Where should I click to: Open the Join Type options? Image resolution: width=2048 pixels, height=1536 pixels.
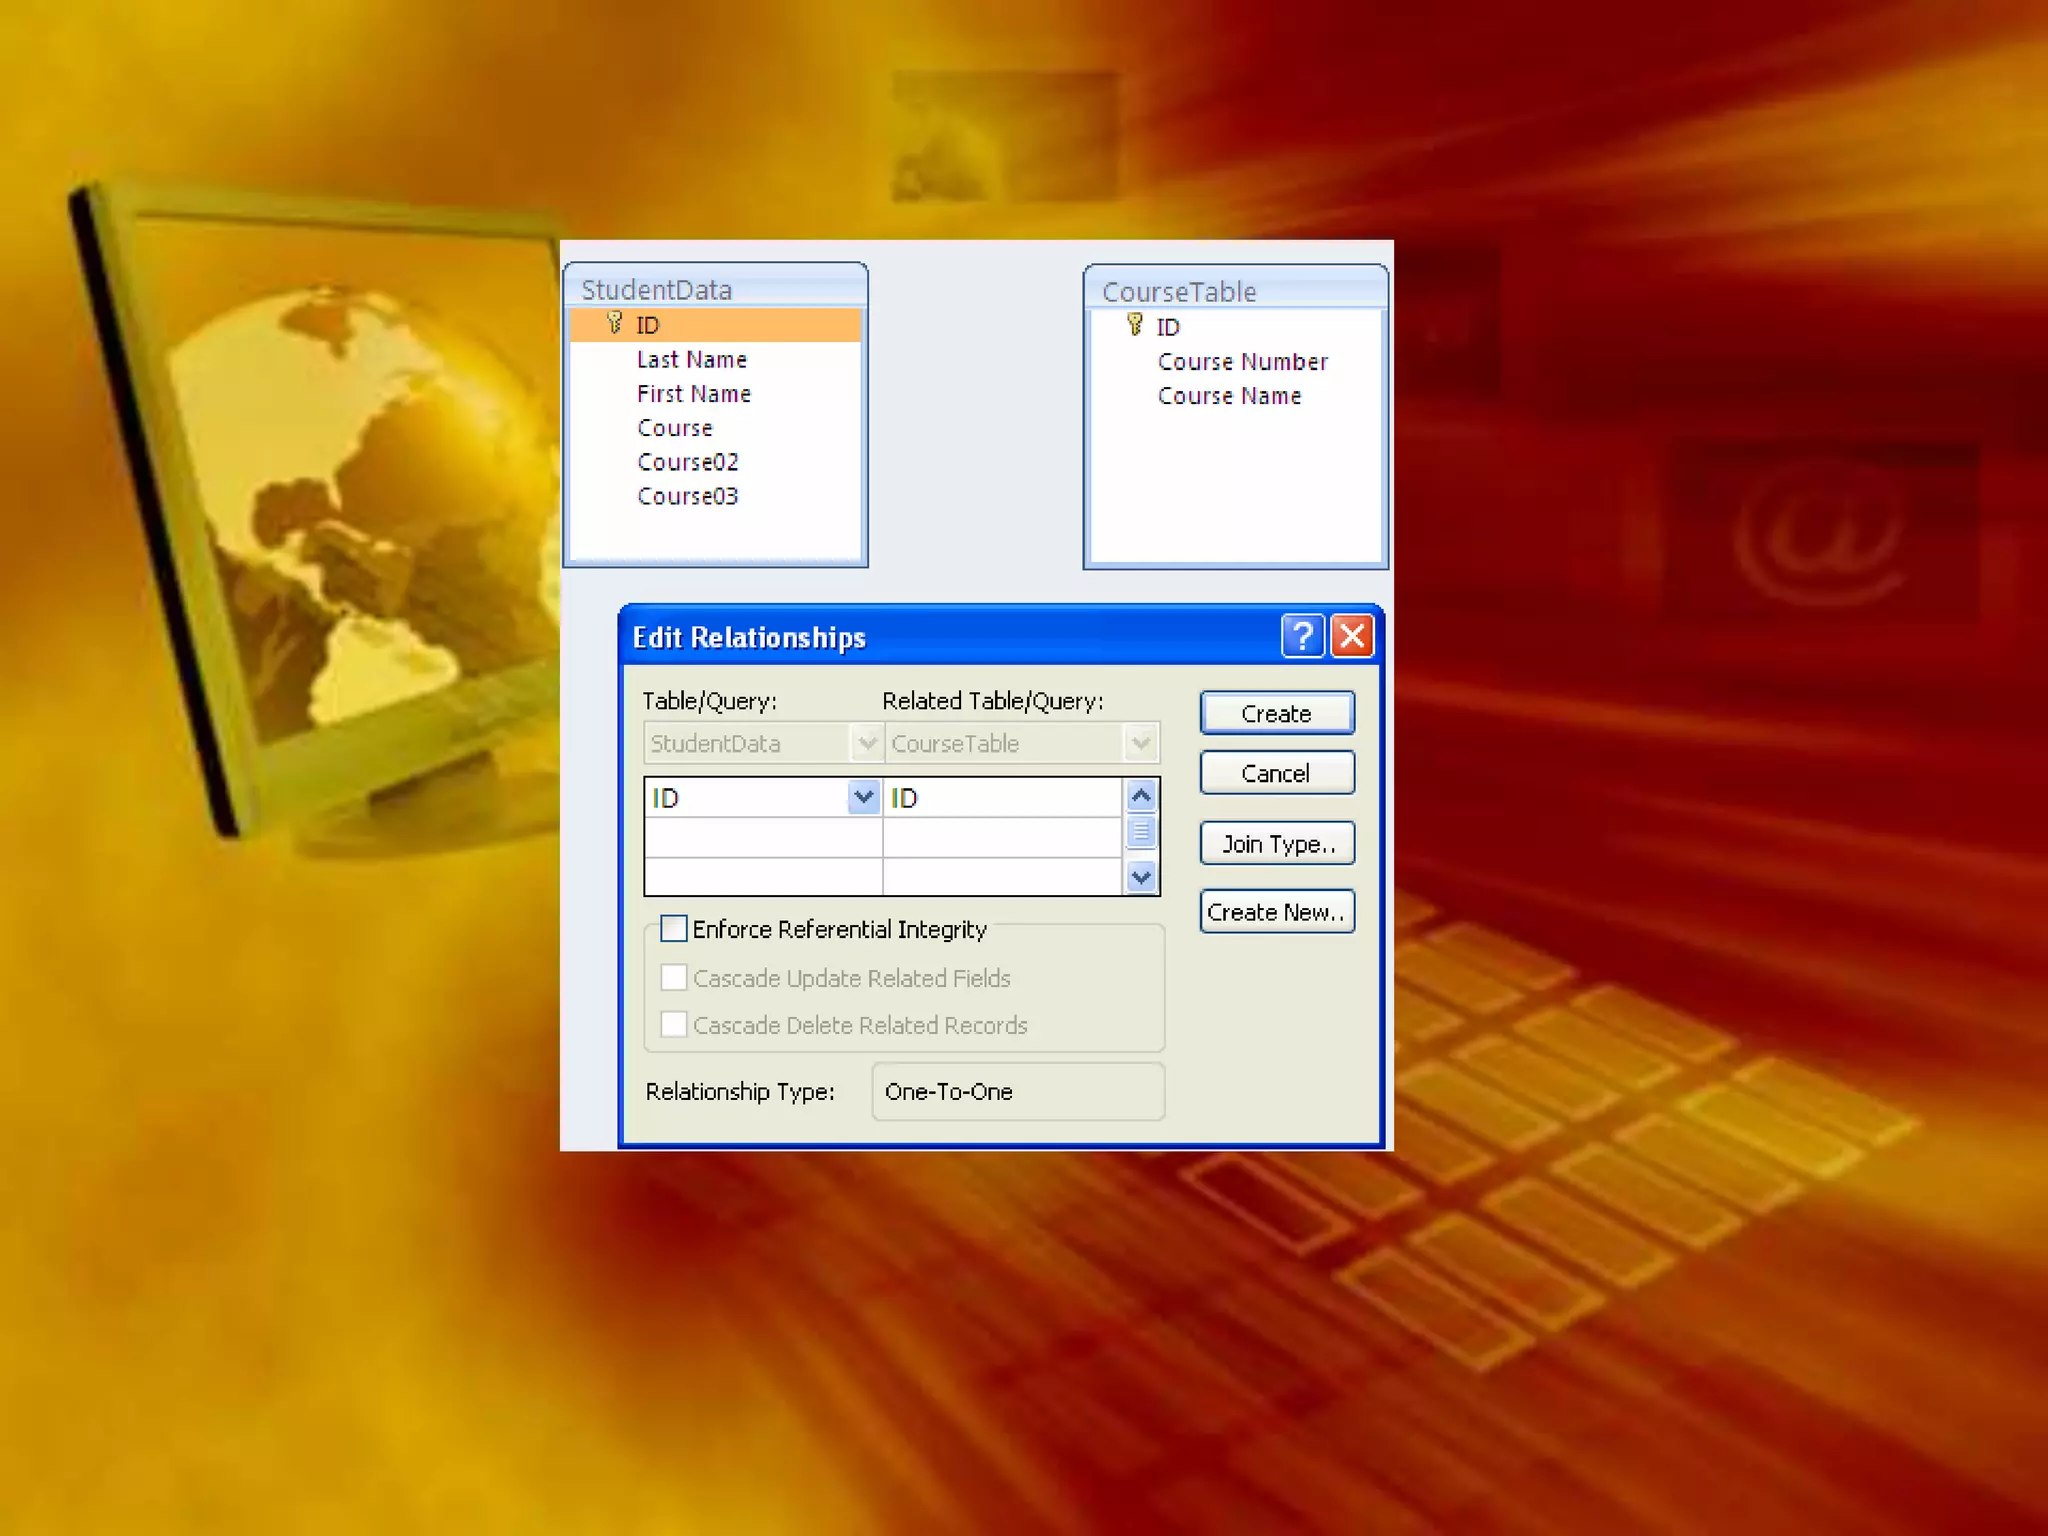(x=1277, y=844)
